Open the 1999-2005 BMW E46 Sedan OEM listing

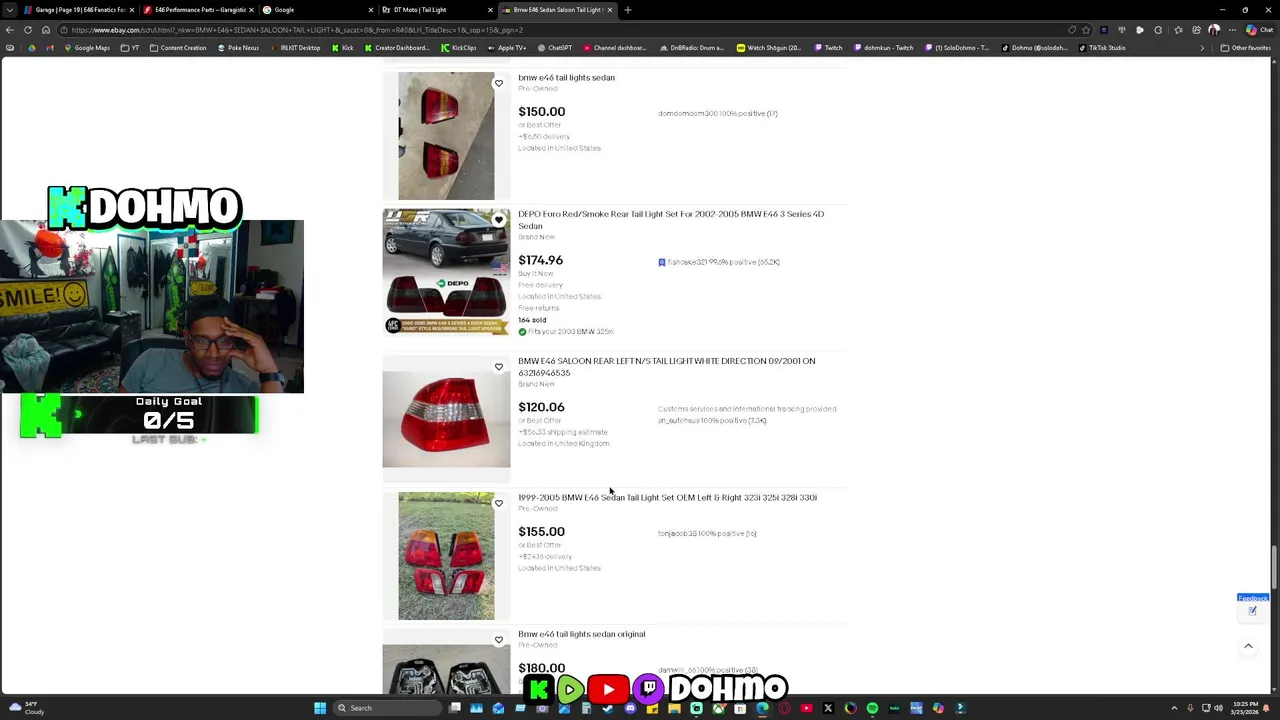point(667,498)
